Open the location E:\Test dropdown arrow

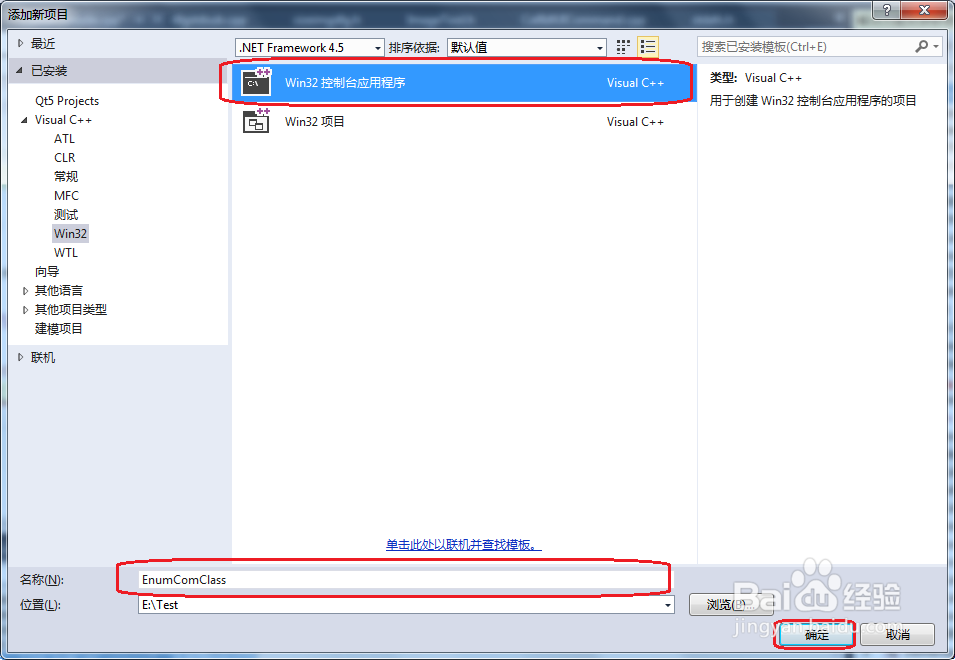point(668,605)
